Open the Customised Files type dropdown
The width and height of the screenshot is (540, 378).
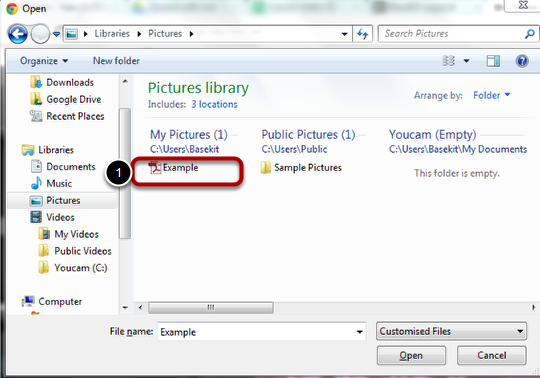click(x=451, y=332)
